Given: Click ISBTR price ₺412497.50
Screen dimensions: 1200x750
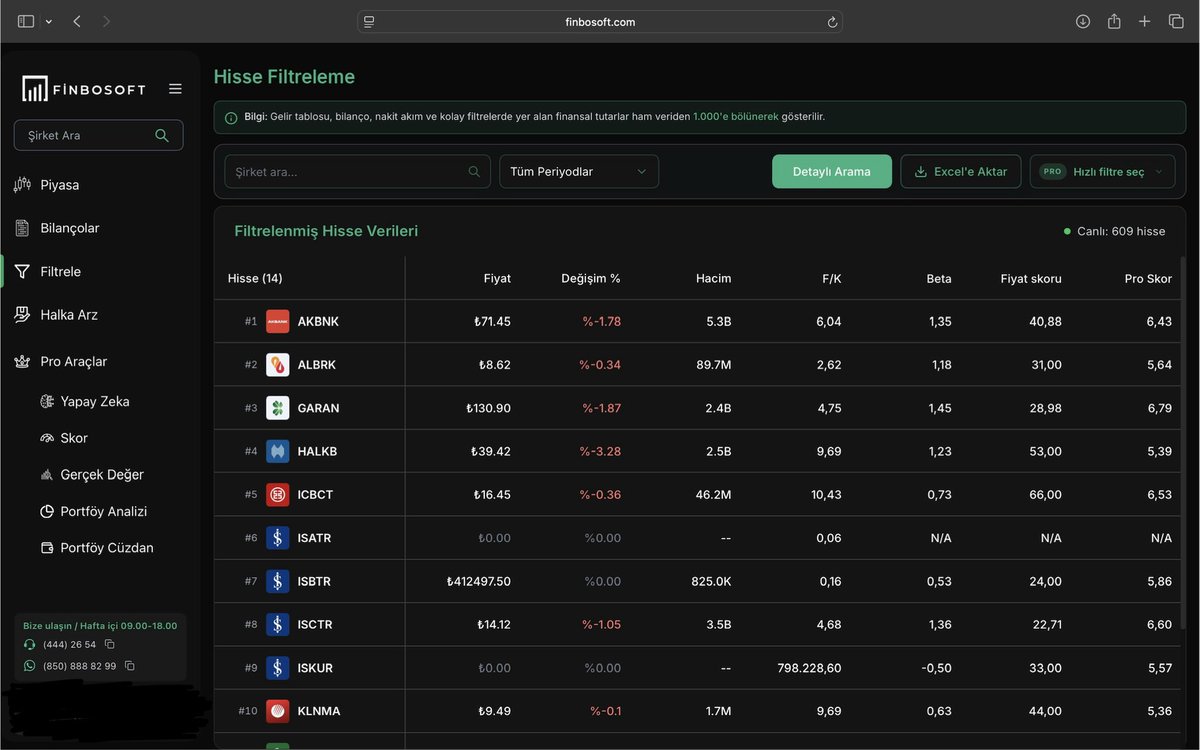Looking at the screenshot, I should [479, 581].
